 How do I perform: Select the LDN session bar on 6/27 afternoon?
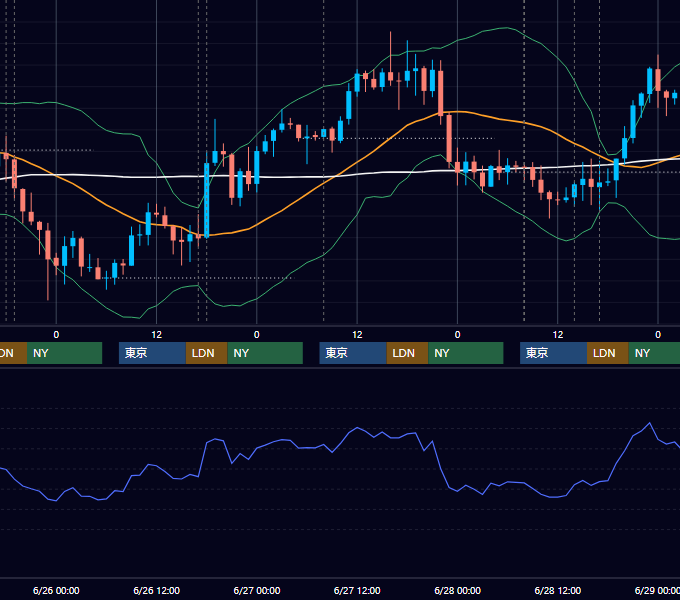click(x=408, y=353)
